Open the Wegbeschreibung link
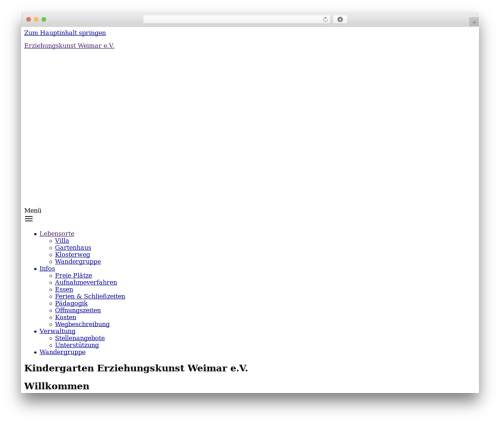 (x=82, y=324)
